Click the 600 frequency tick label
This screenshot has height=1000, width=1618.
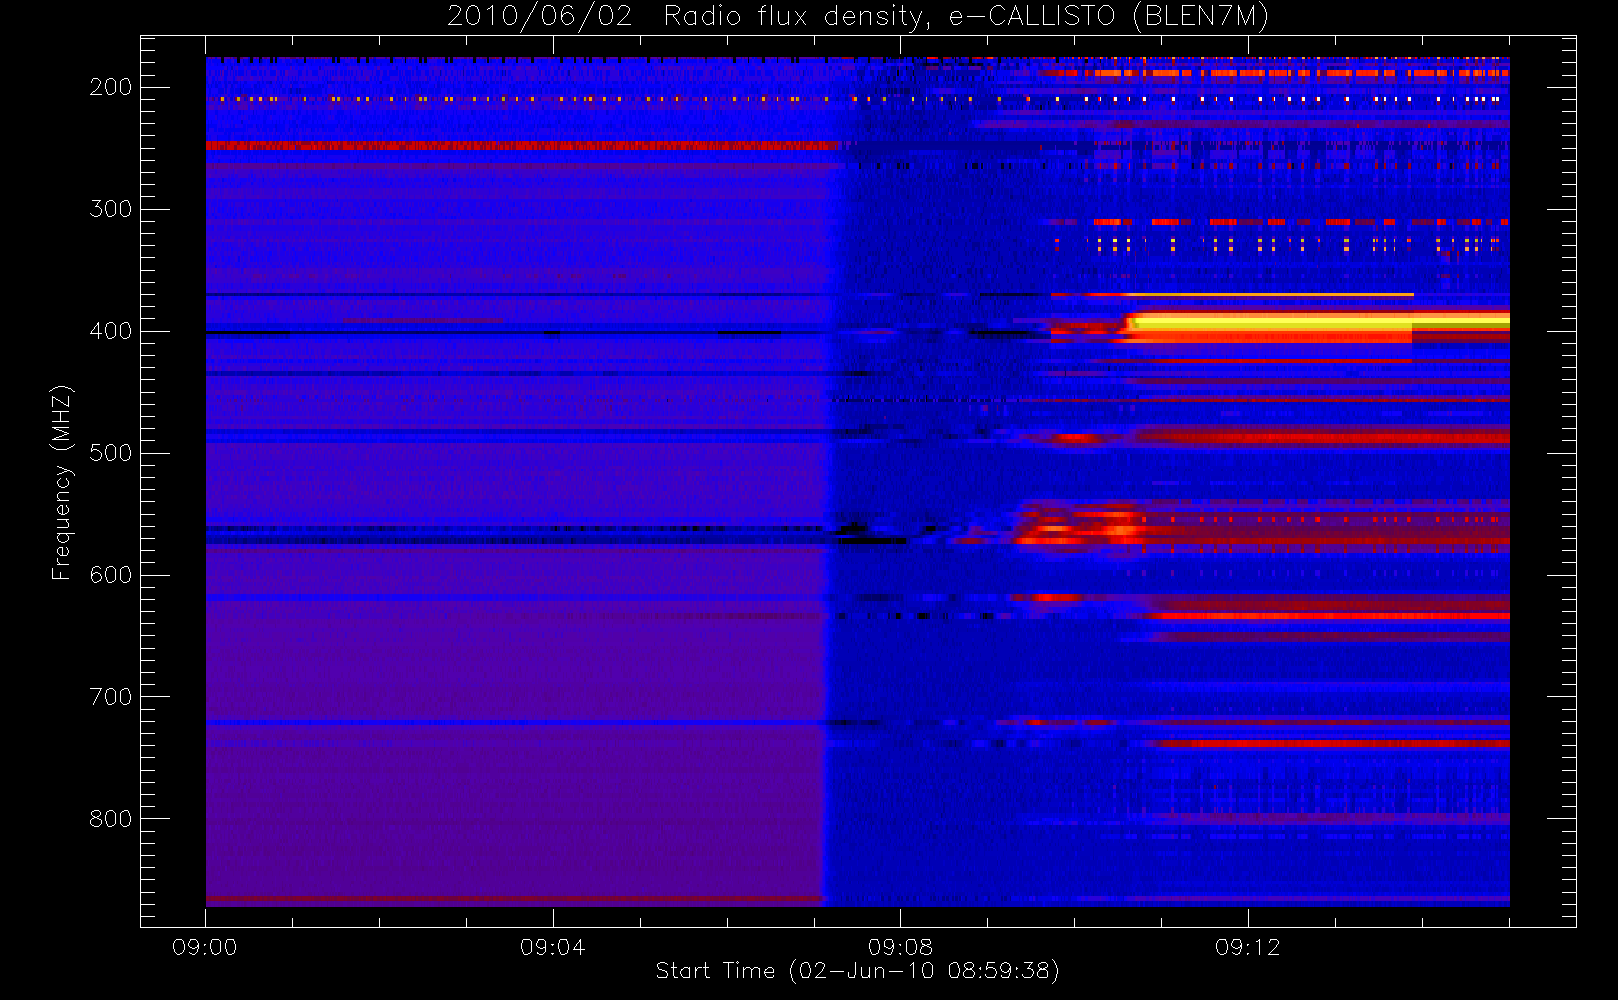coord(111,575)
